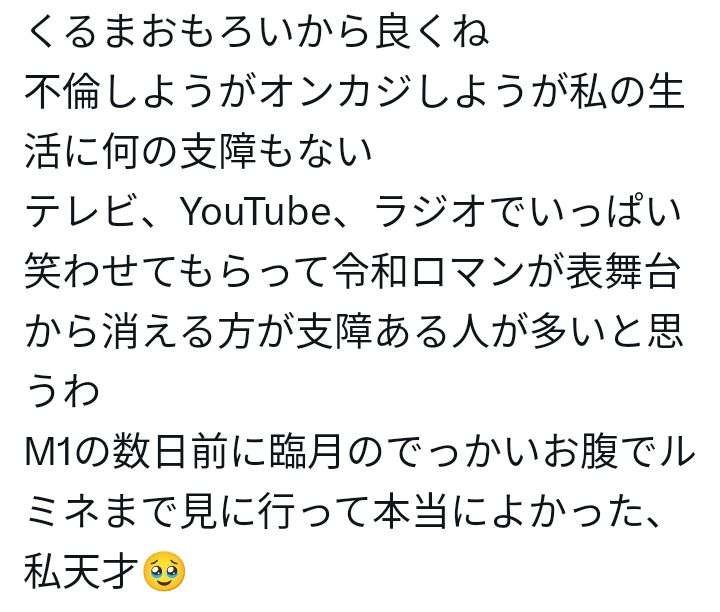Click the word YouTube in the text

tap(256, 212)
